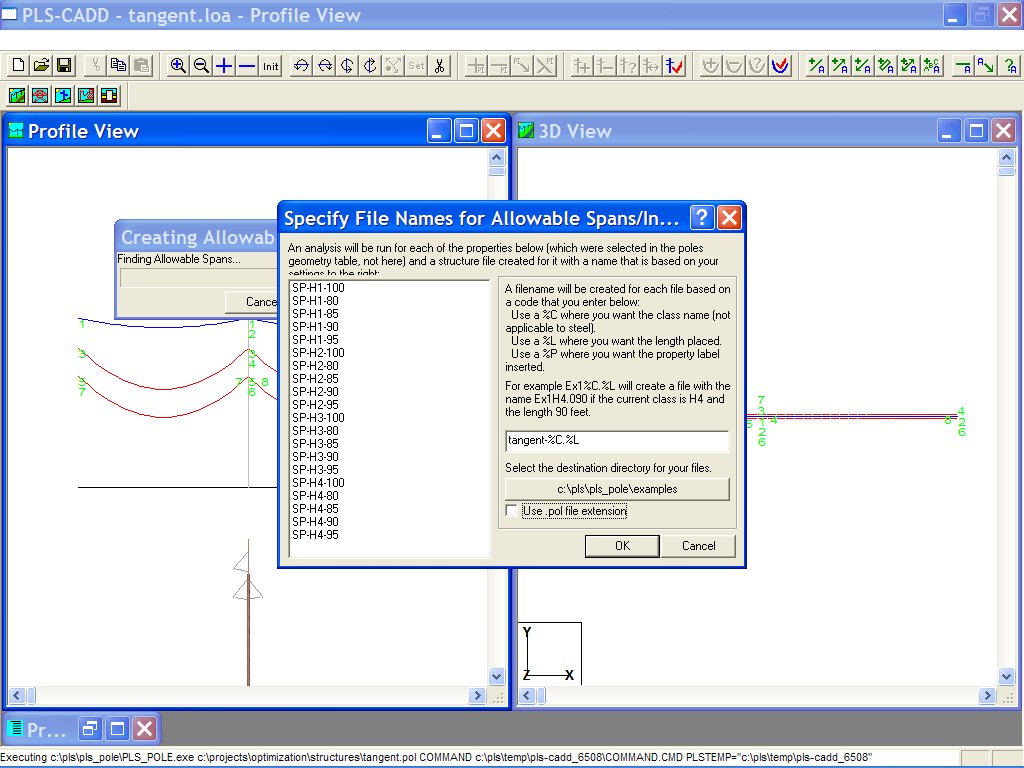This screenshot has width=1024, height=768.
Task: Select SP-H1-100 in the properties list
Action: pos(320,290)
